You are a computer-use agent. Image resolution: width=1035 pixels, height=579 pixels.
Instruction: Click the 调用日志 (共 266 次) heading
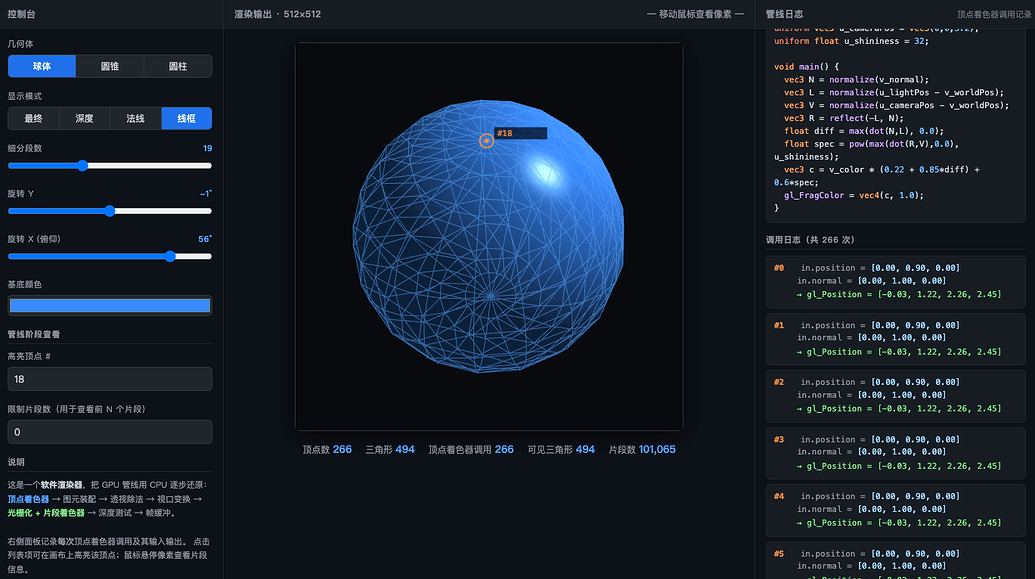pos(810,240)
